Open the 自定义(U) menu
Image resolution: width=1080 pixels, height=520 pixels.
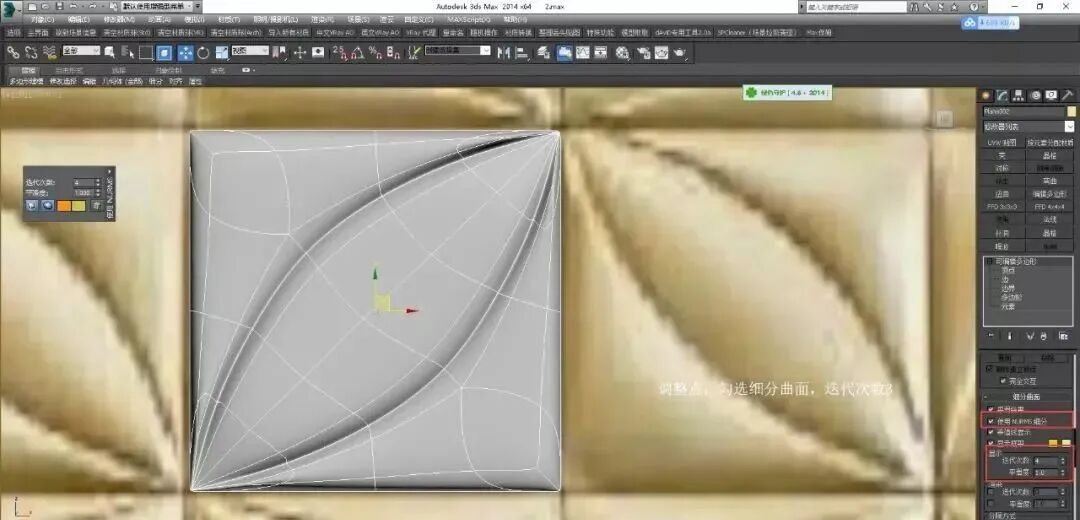(x=420, y=19)
